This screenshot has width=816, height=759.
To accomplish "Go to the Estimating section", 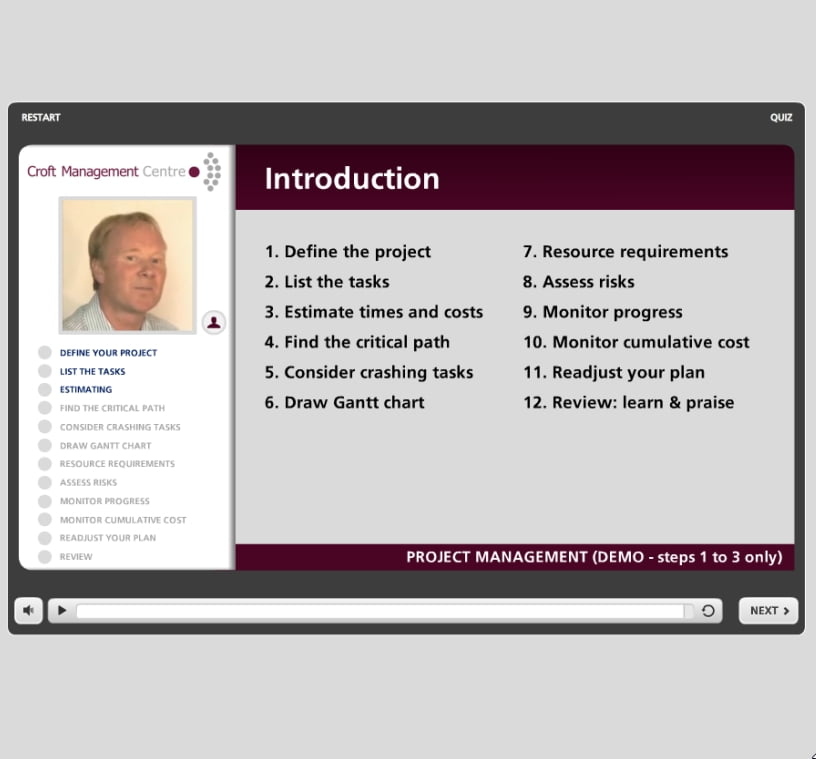I will (x=86, y=390).
